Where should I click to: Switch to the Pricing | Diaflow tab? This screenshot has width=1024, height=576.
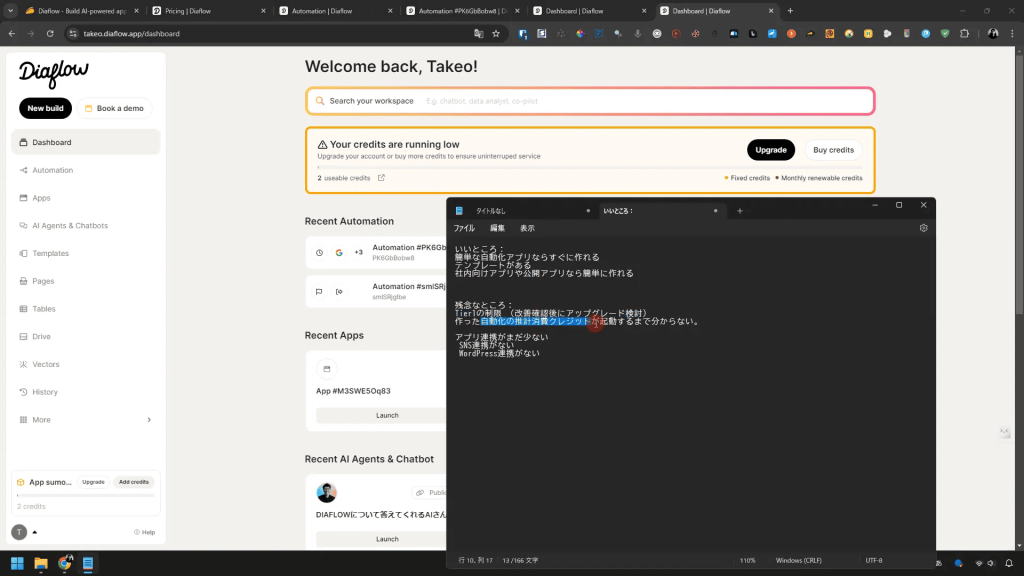tap(208, 11)
